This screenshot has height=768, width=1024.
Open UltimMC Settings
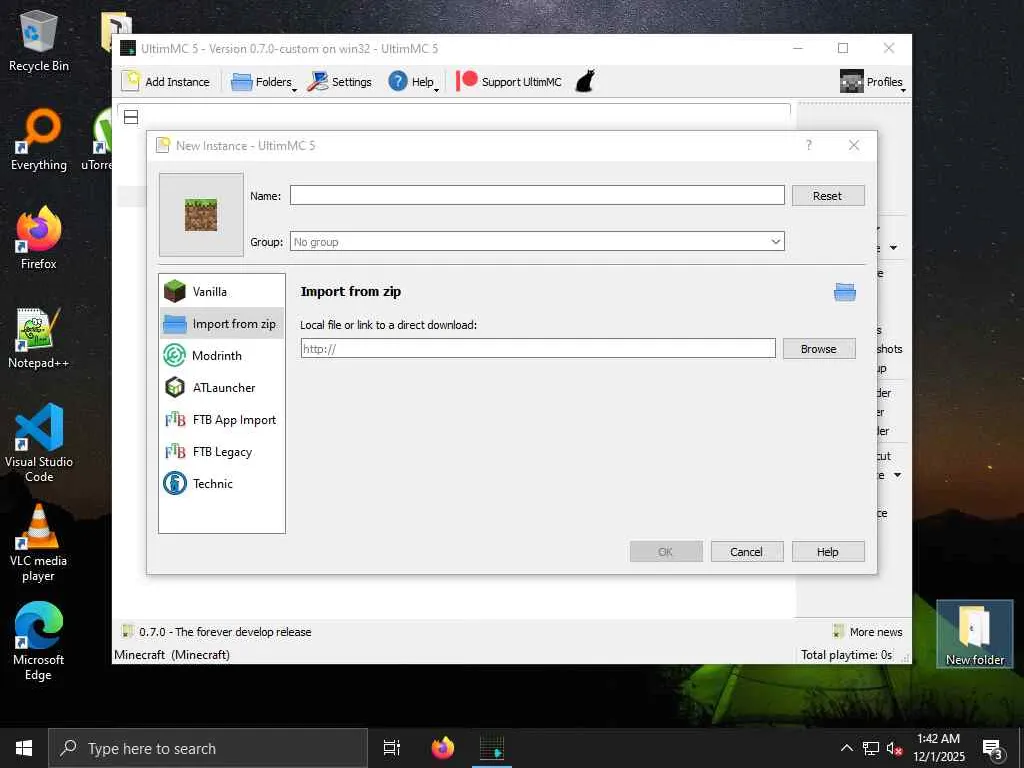click(x=340, y=82)
